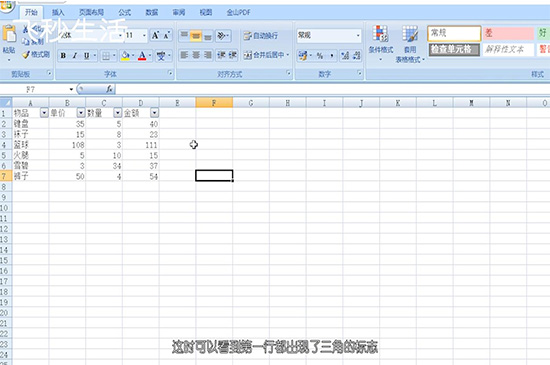This screenshot has width=550, height=365.
Task: Open the font (字体) group dialog launcher
Action: click(170, 73)
